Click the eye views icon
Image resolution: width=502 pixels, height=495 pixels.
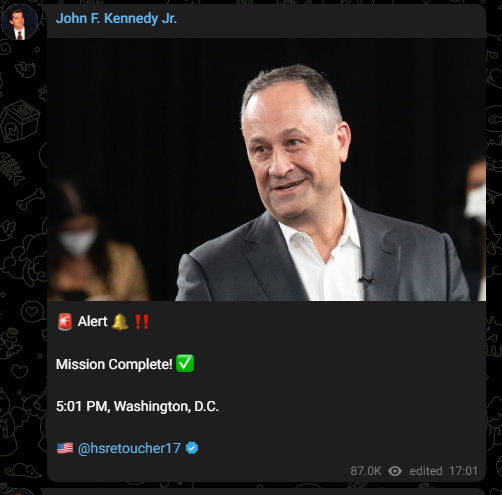click(395, 471)
